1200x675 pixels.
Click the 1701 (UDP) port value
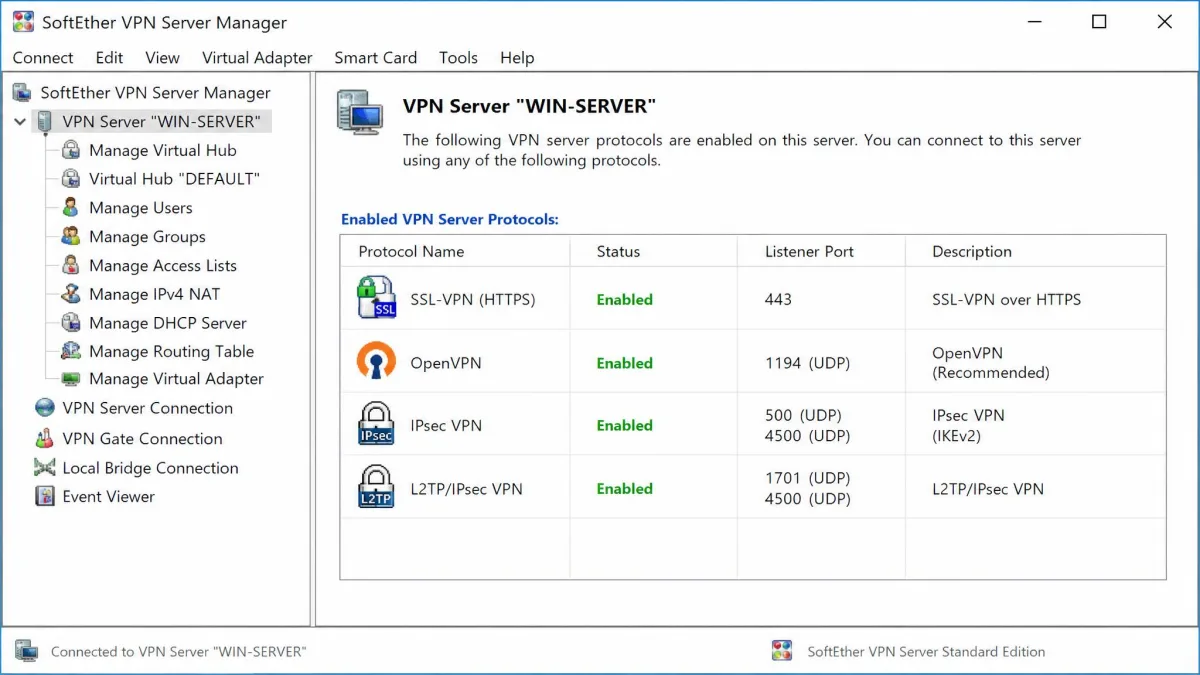[x=807, y=478]
